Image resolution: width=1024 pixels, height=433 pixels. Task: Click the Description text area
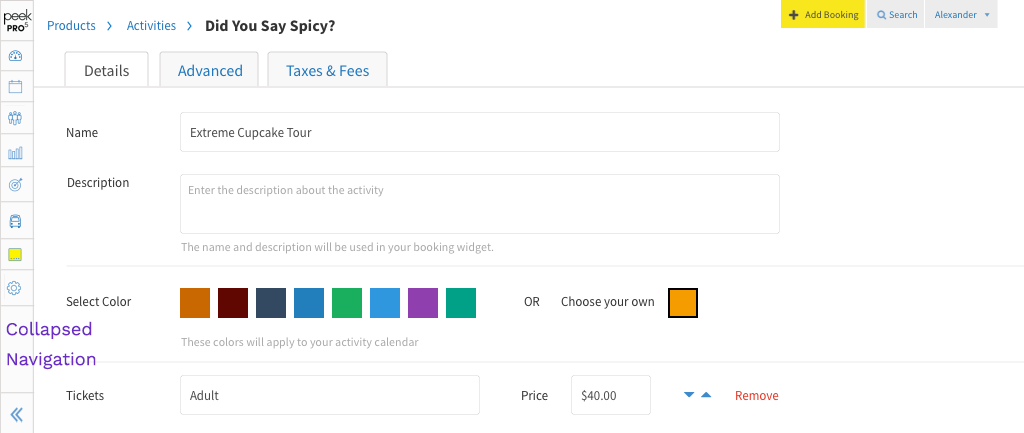tap(479, 204)
